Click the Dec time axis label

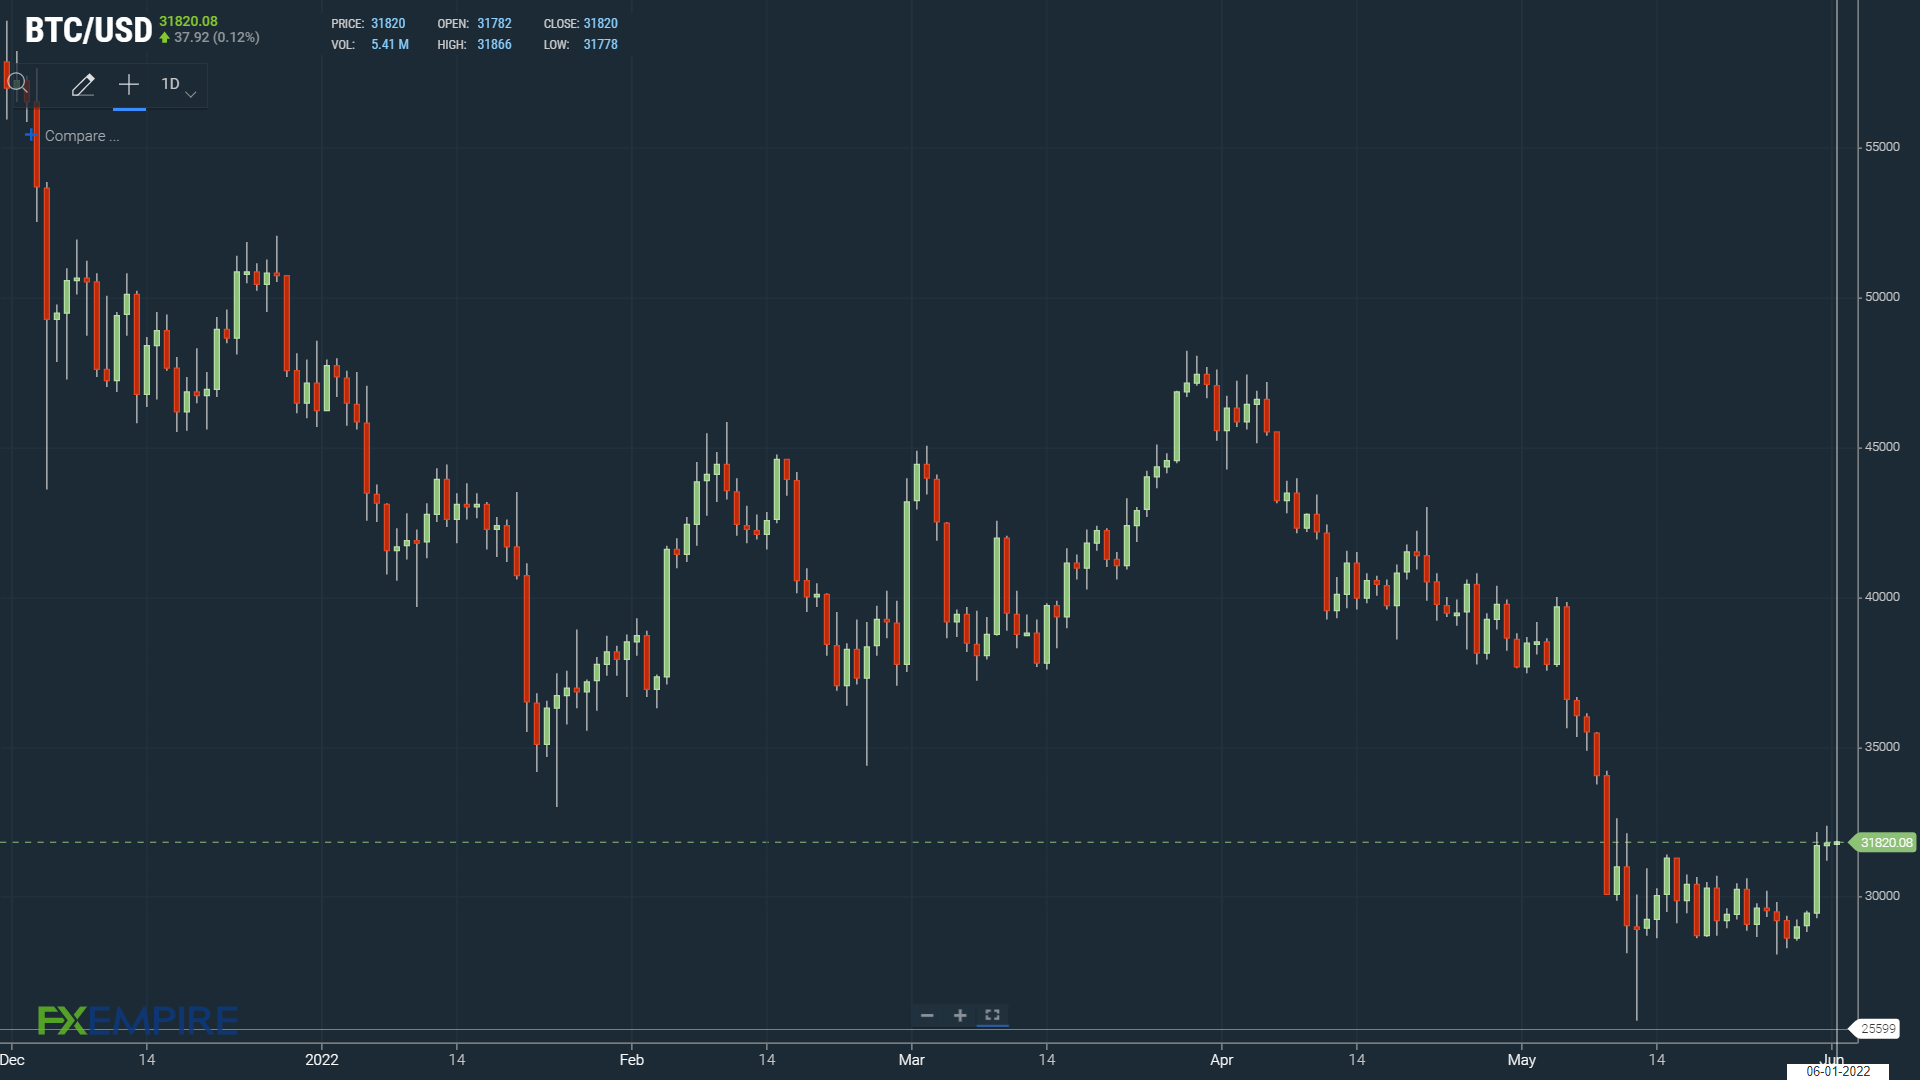[13, 1060]
